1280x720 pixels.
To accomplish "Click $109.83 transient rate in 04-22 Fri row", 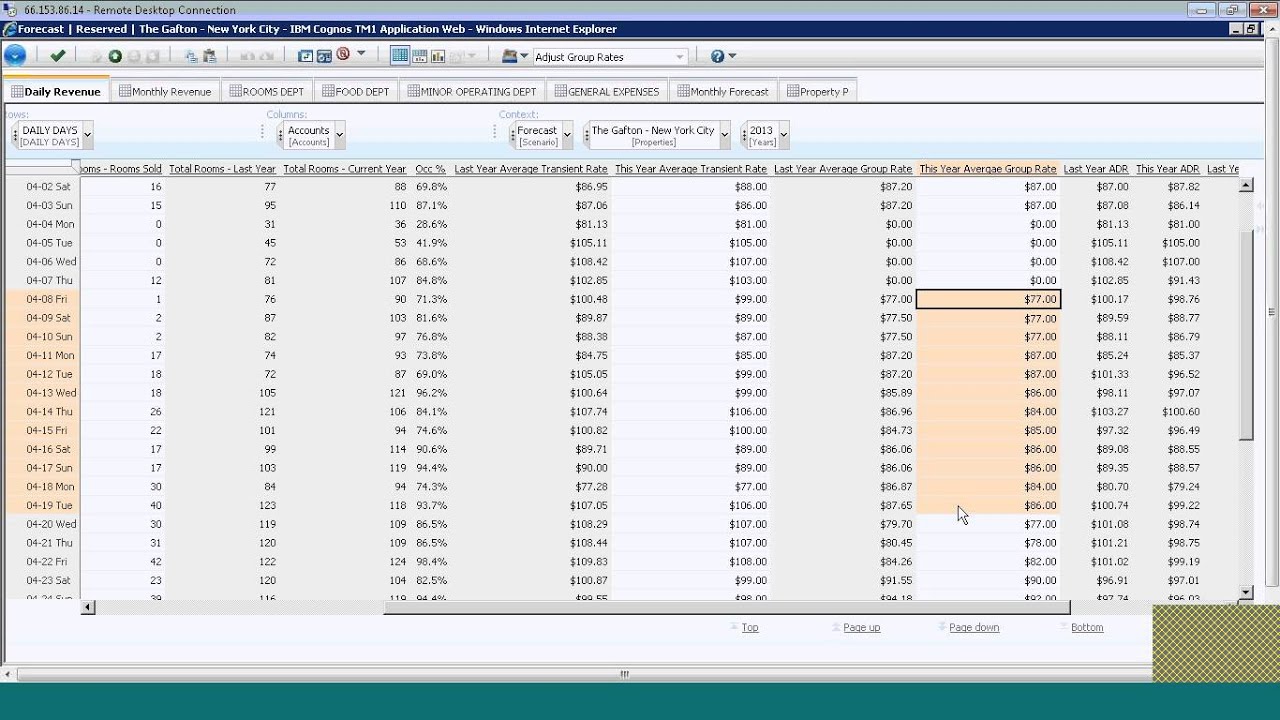I will [531, 561].
